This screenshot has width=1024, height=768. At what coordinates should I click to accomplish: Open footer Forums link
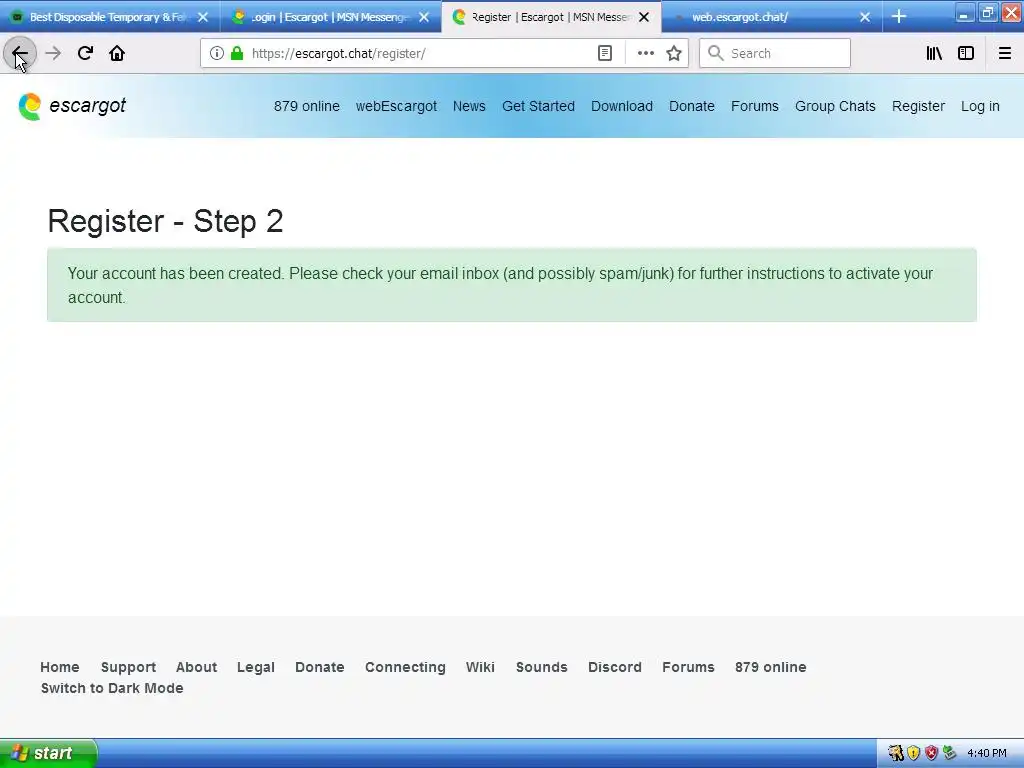[688, 667]
